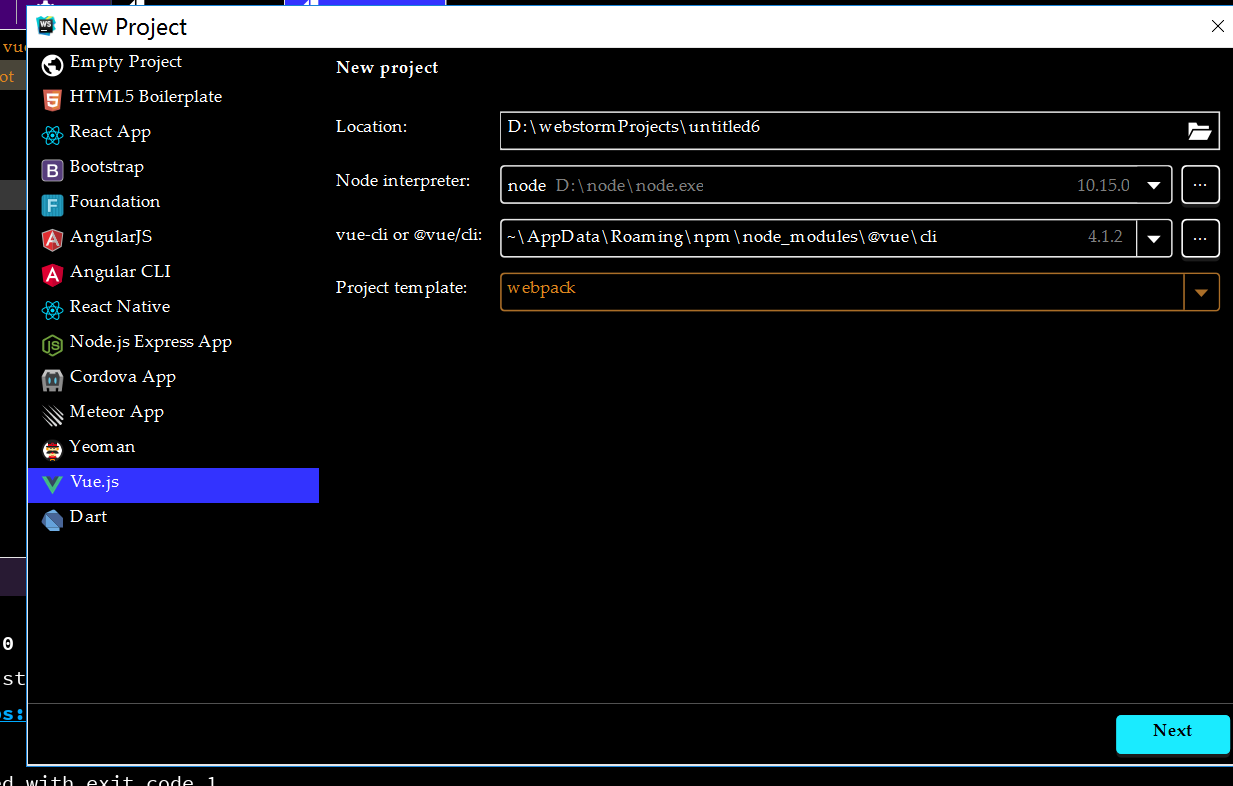Close the New Project dialog
The width and height of the screenshot is (1233, 786).
[1217, 27]
